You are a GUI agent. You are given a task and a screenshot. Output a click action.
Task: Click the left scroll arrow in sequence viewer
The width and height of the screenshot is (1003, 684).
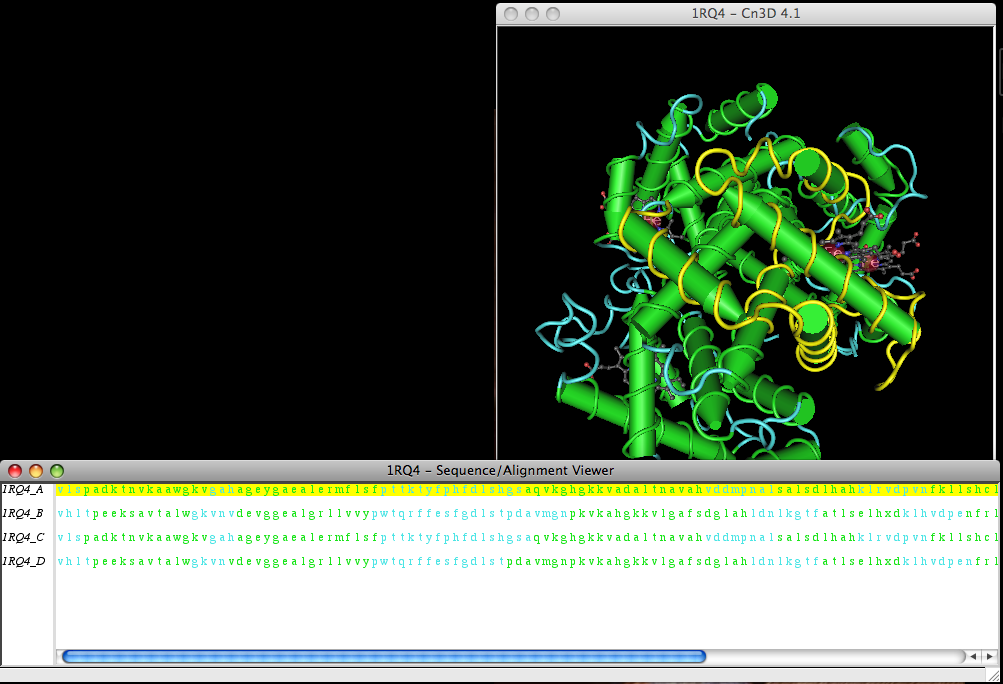pyautogui.click(x=973, y=657)
